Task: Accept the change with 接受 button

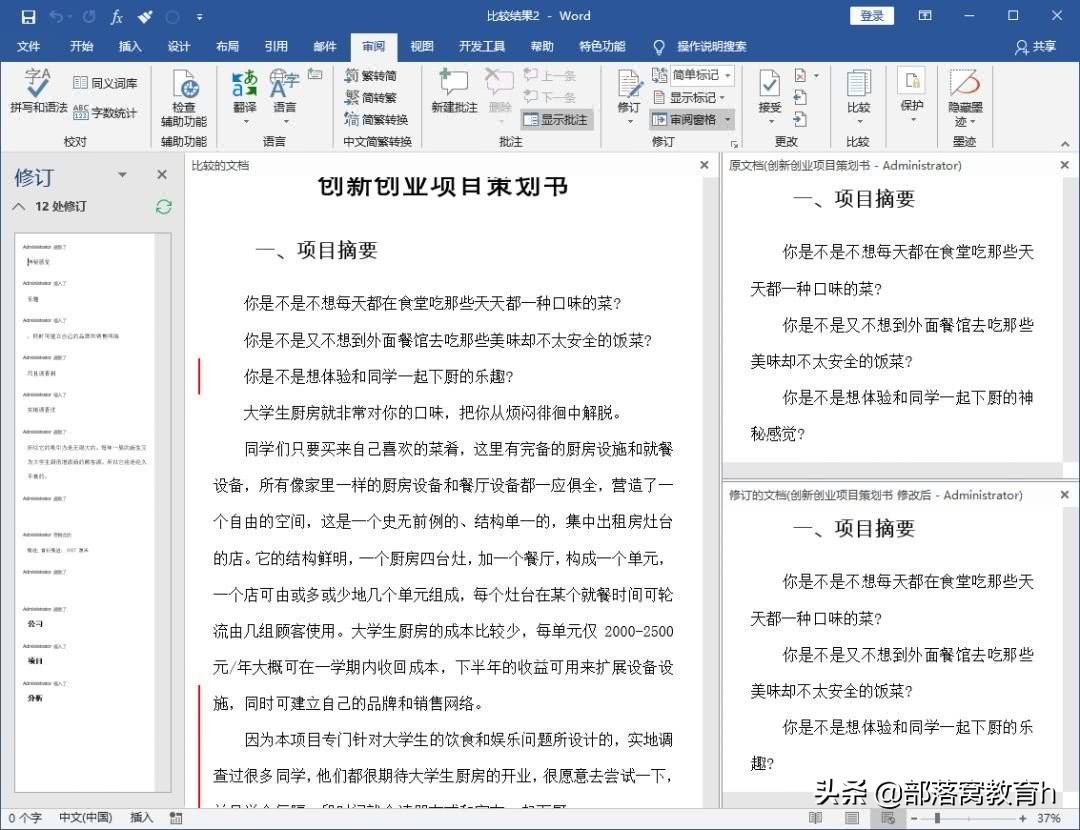Action: click(769, 96)
